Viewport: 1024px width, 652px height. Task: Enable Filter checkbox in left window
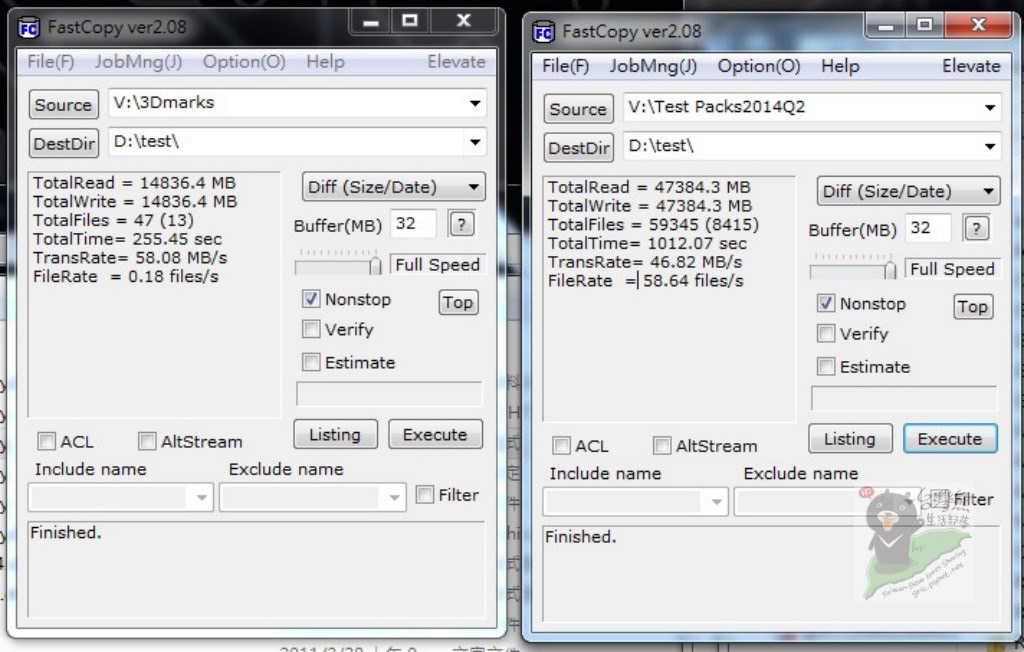click(x=424, y=495)
